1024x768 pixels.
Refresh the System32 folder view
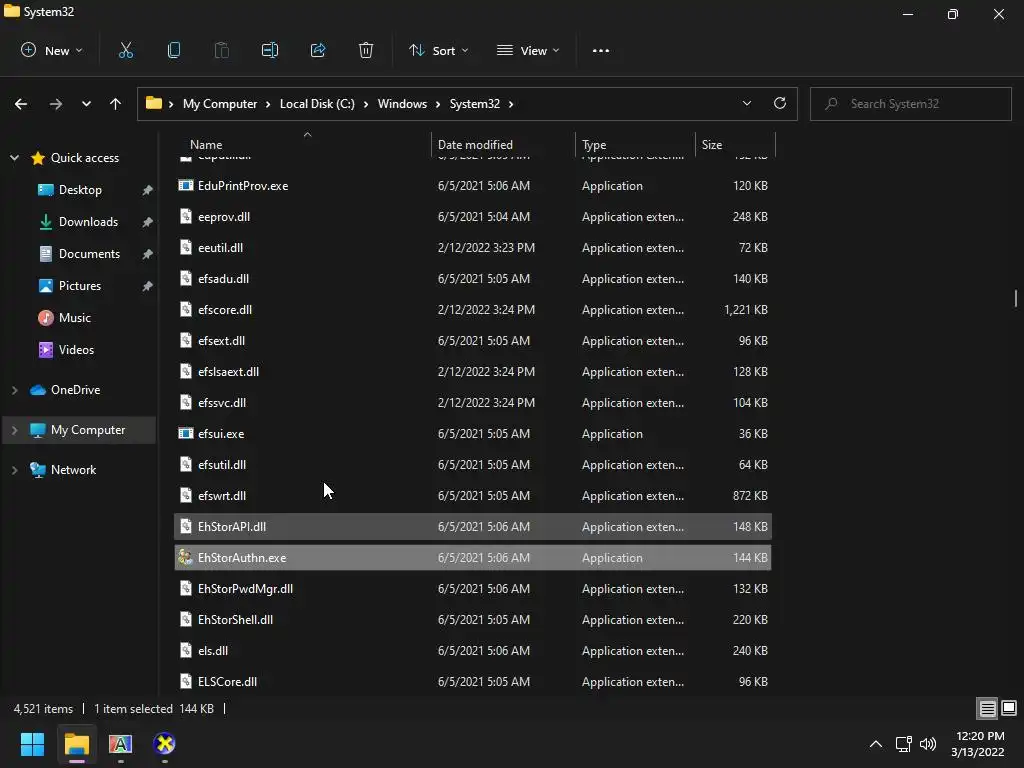780,103
